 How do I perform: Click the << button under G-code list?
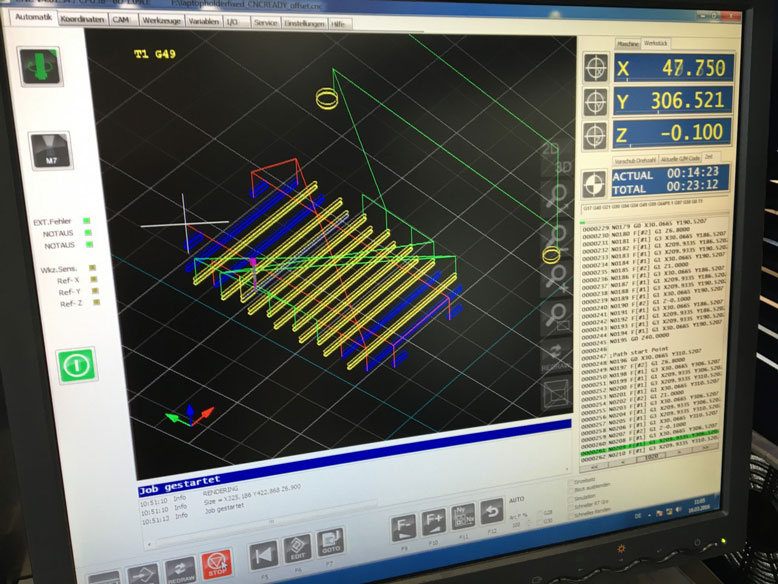coord(593,467)
